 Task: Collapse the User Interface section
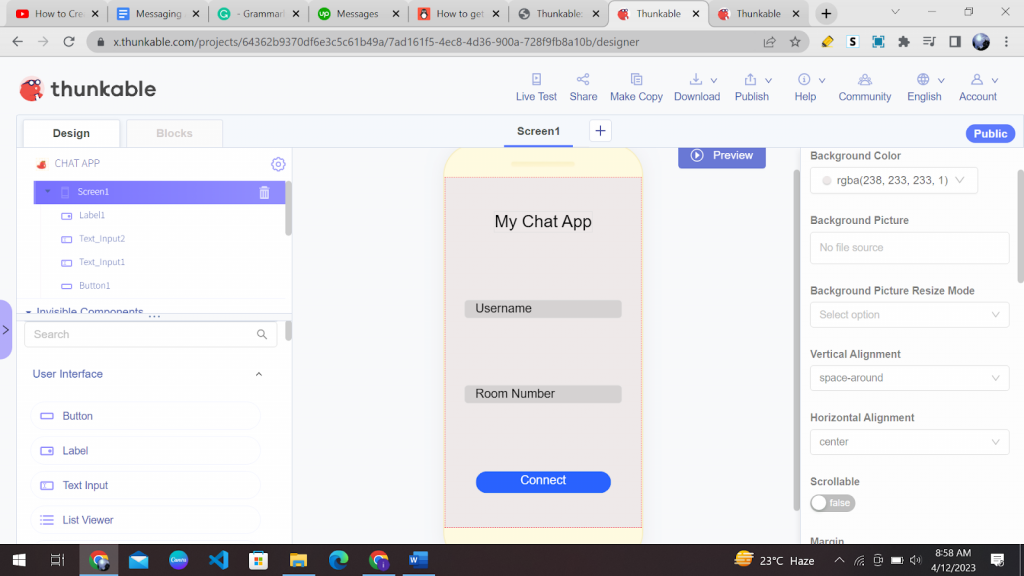(x=259, y=374)
